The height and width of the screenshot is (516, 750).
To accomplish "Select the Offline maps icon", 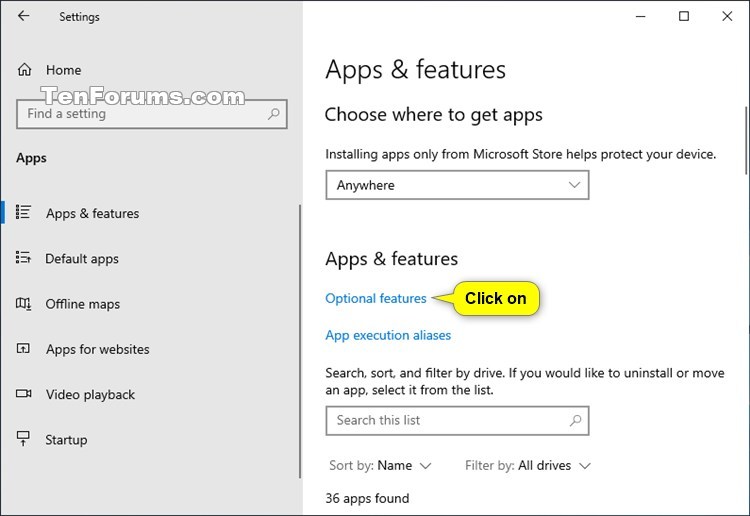I will [x=23, y=304].
